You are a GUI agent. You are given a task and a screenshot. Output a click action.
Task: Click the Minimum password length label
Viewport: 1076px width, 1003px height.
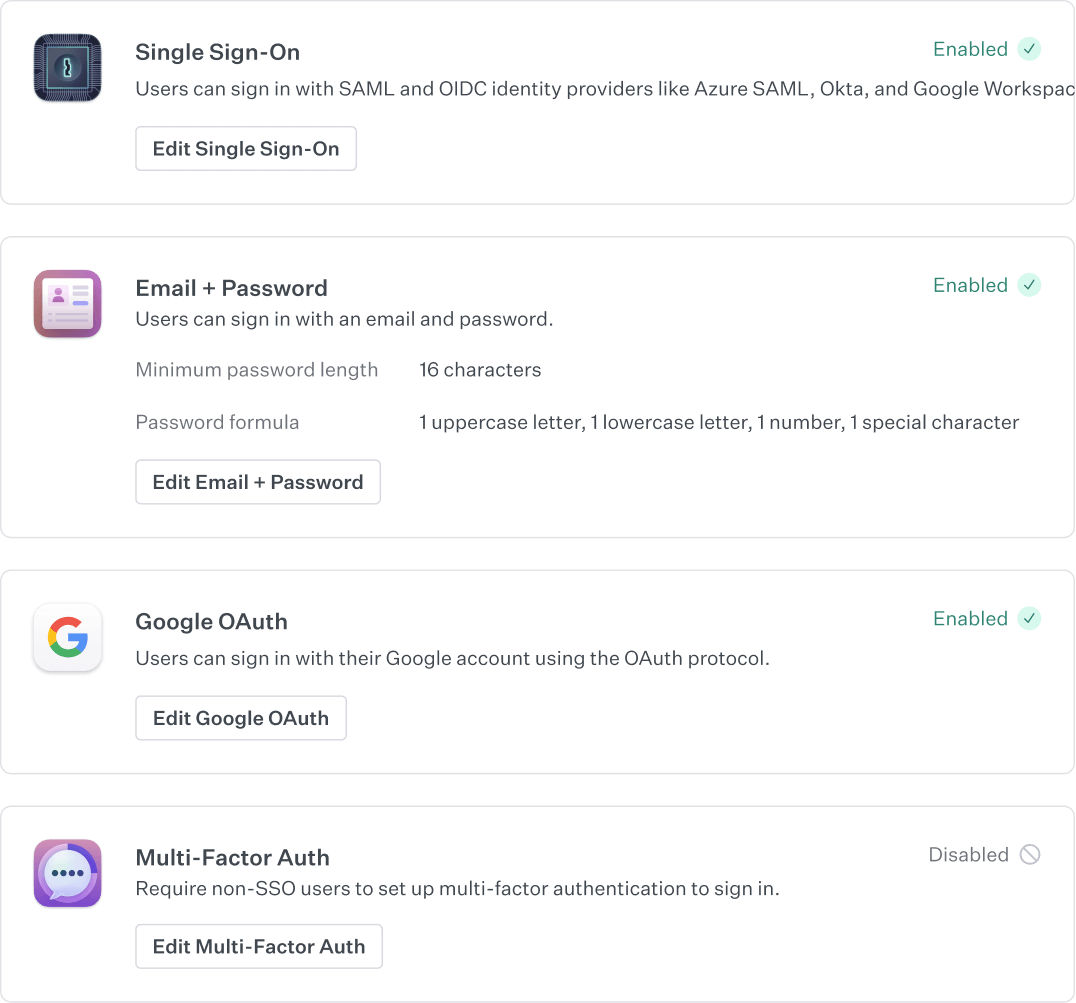coord(257,369)
